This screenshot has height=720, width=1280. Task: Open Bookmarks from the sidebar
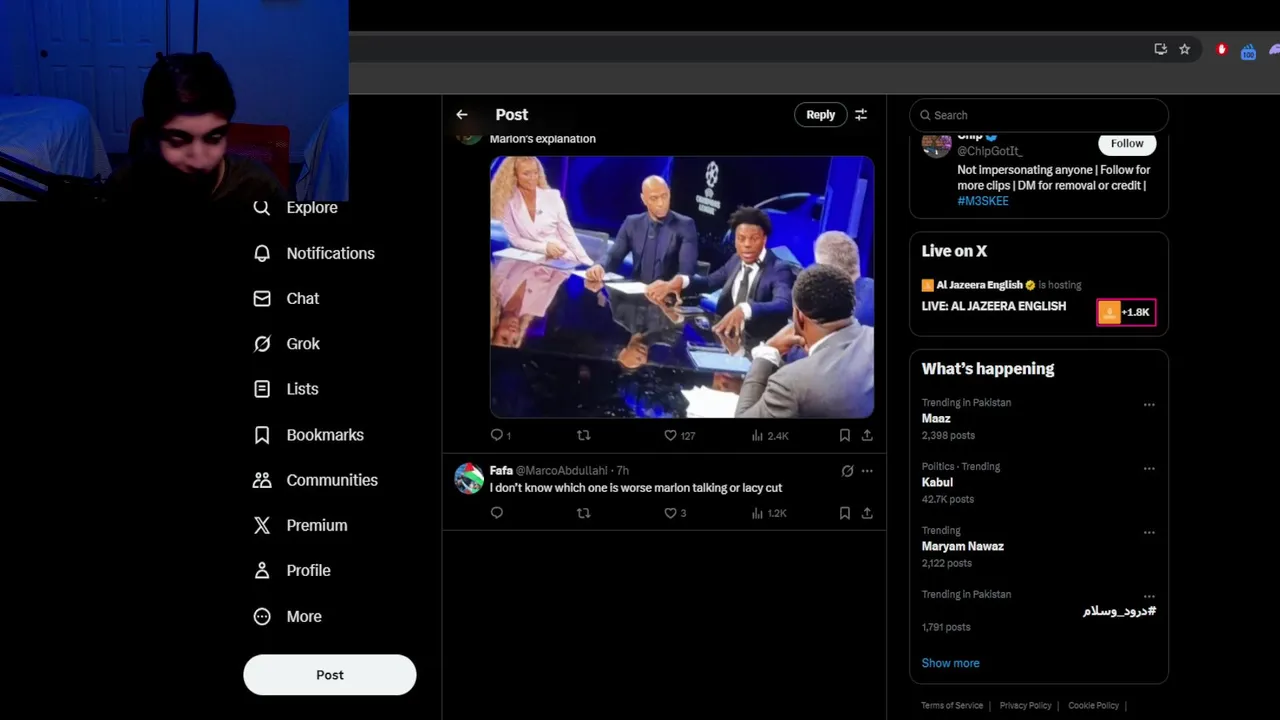[324, 435]
